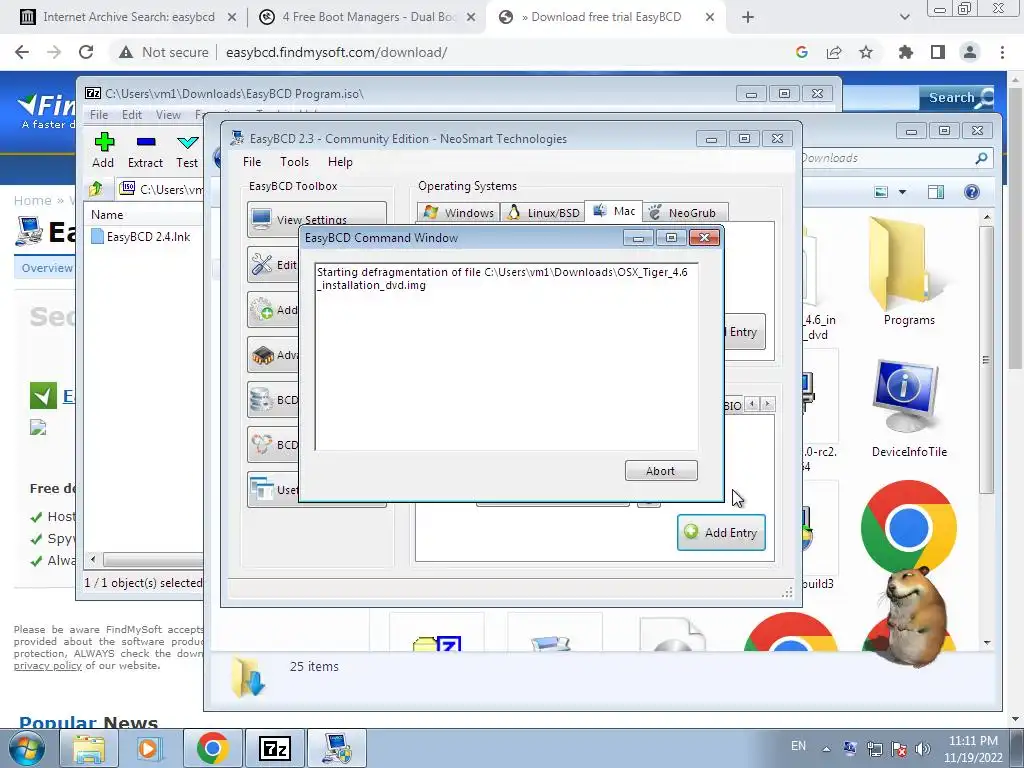Viewport: 1024px width, 768px height.
Task: Click the Name column header in 7-Zip
Action: [x=107, y=215]
